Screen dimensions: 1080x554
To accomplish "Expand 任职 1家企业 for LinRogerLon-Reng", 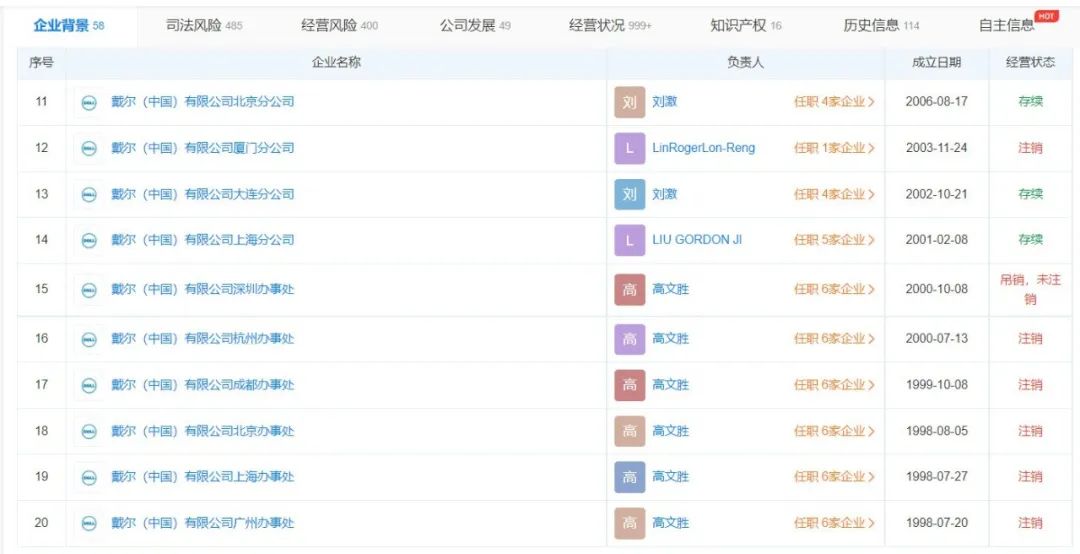I will point(834,148).
